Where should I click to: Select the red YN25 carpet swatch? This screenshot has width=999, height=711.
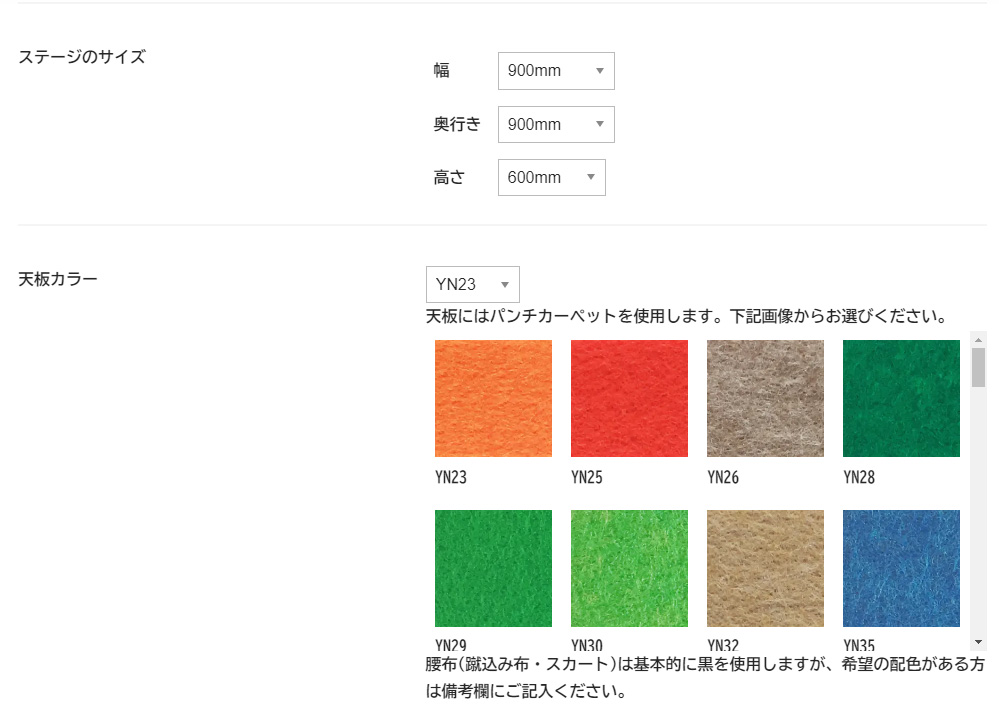coord(629,398)
